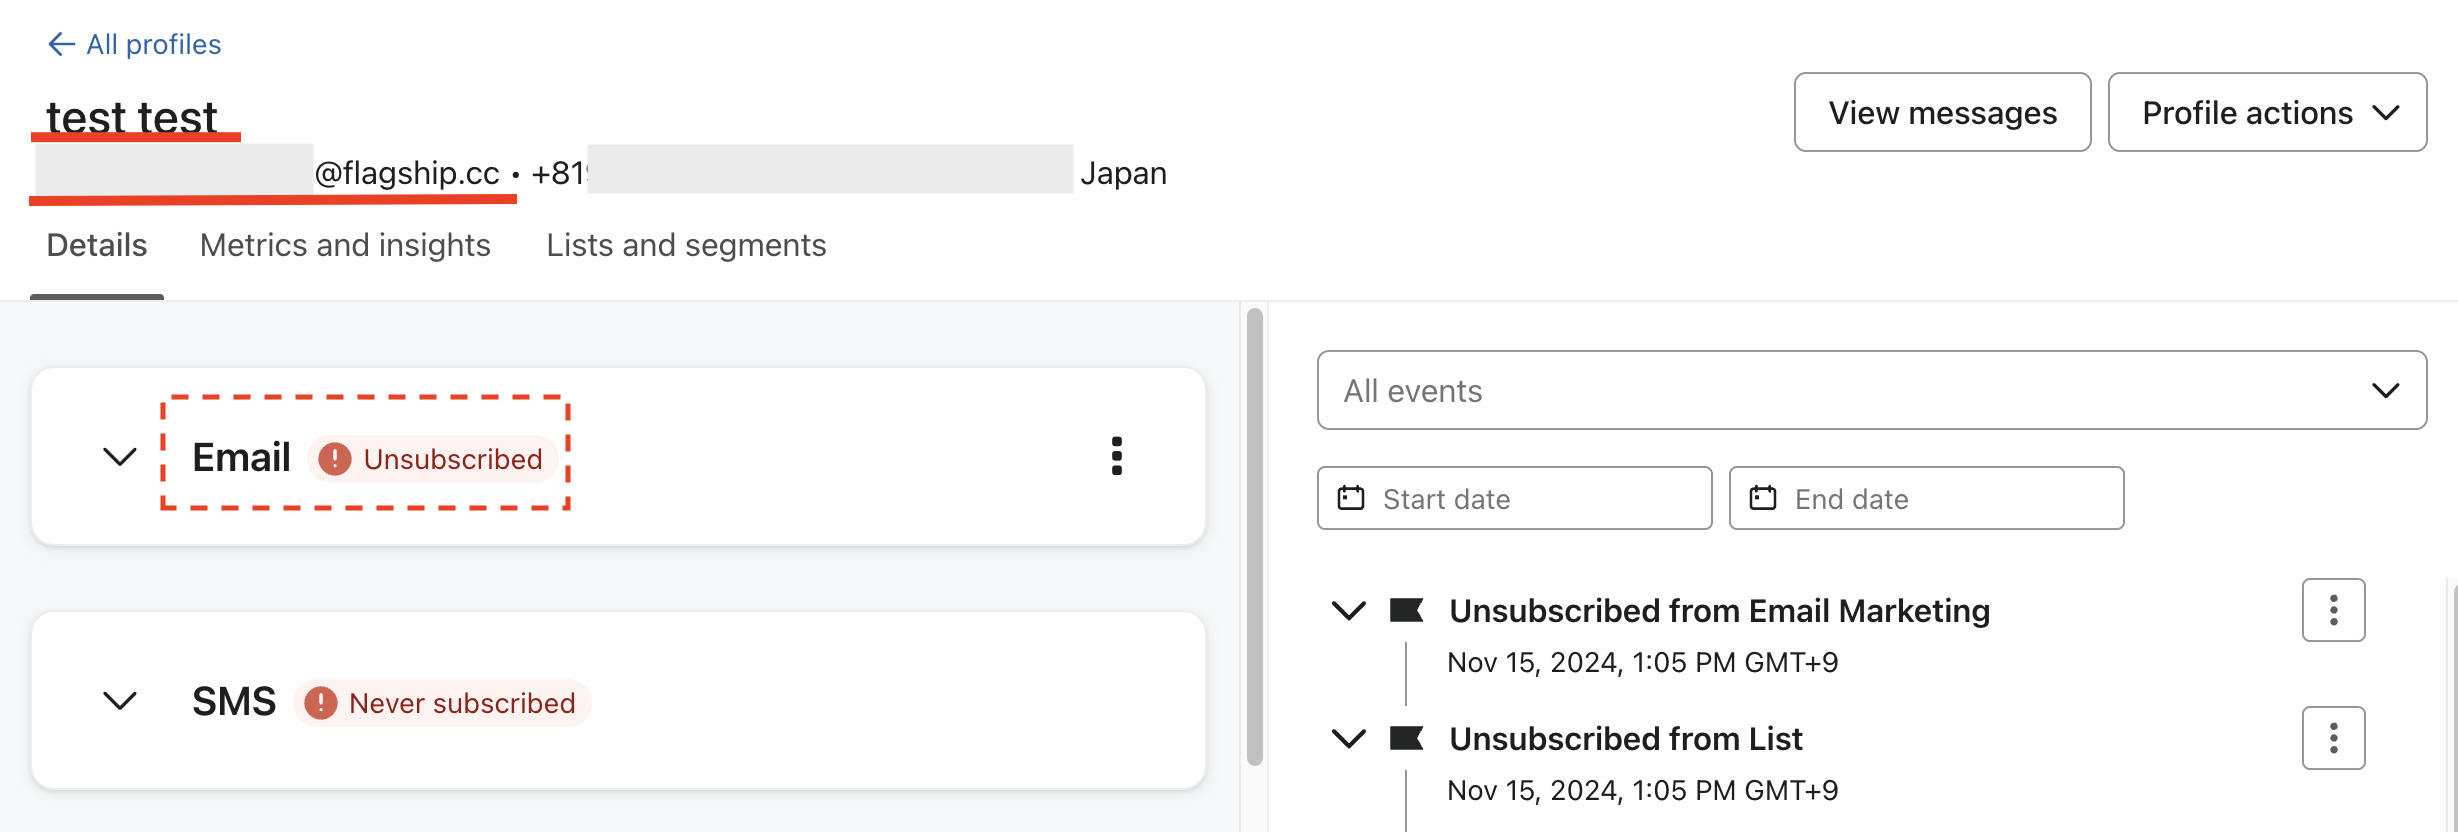Open the All events filter dropdown

(x=1871, y=390)
